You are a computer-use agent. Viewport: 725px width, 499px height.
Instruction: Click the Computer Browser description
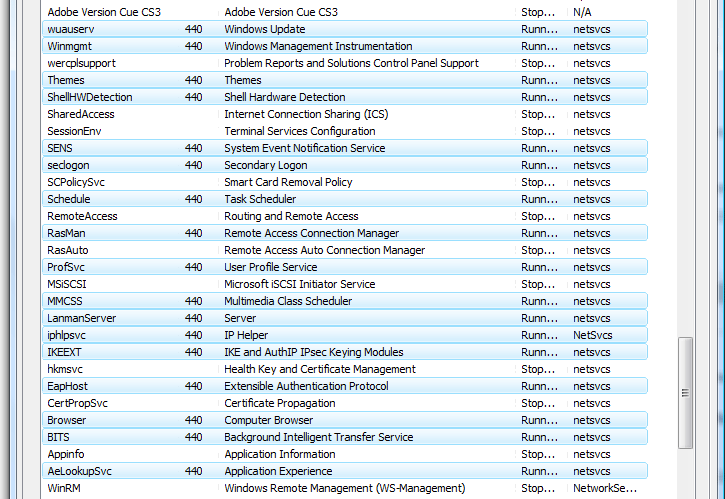click(269, 420)
